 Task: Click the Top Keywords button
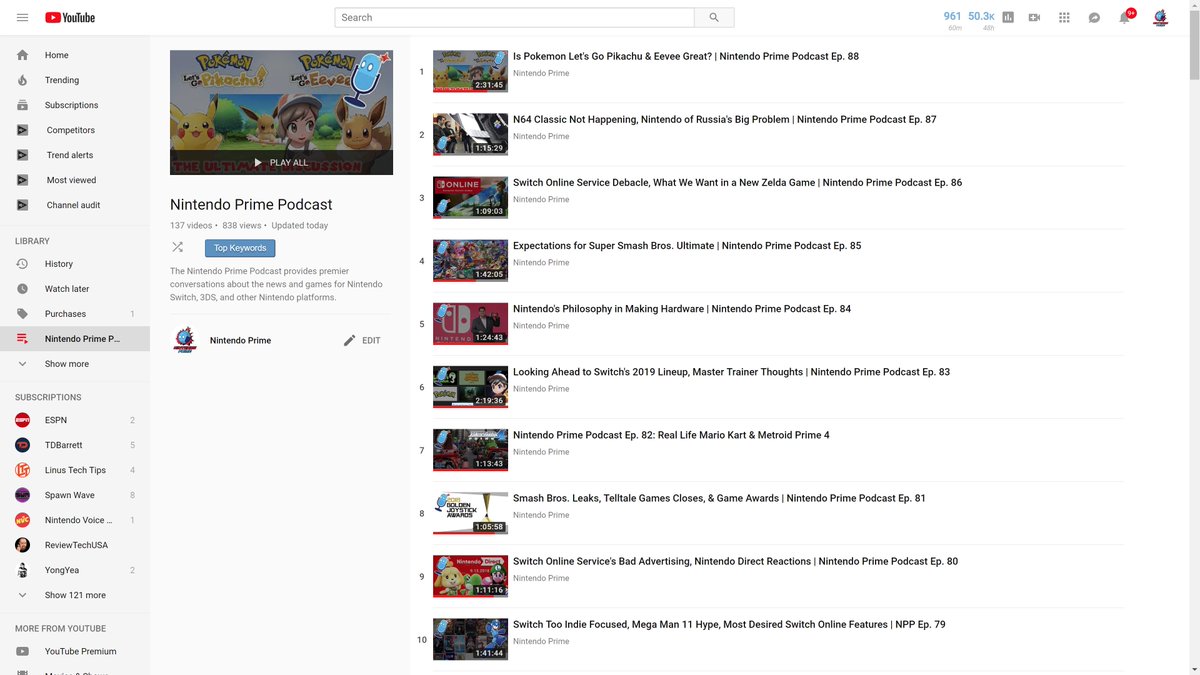(x=240, y=248)
